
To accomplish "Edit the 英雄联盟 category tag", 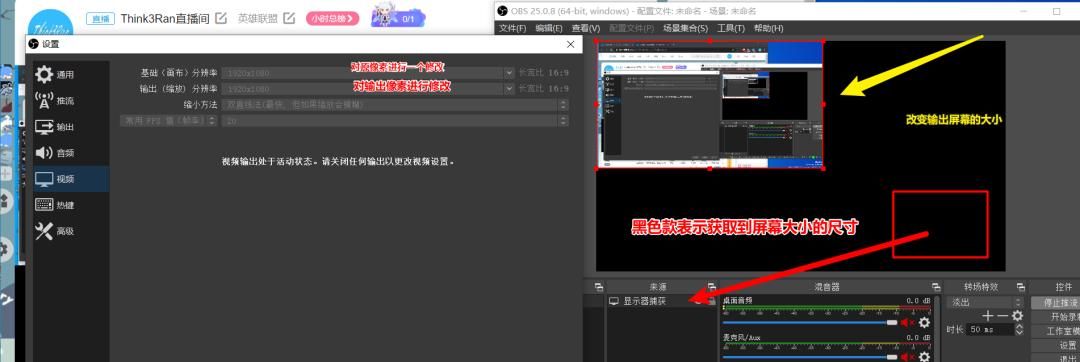I will (x=290, y=18).
